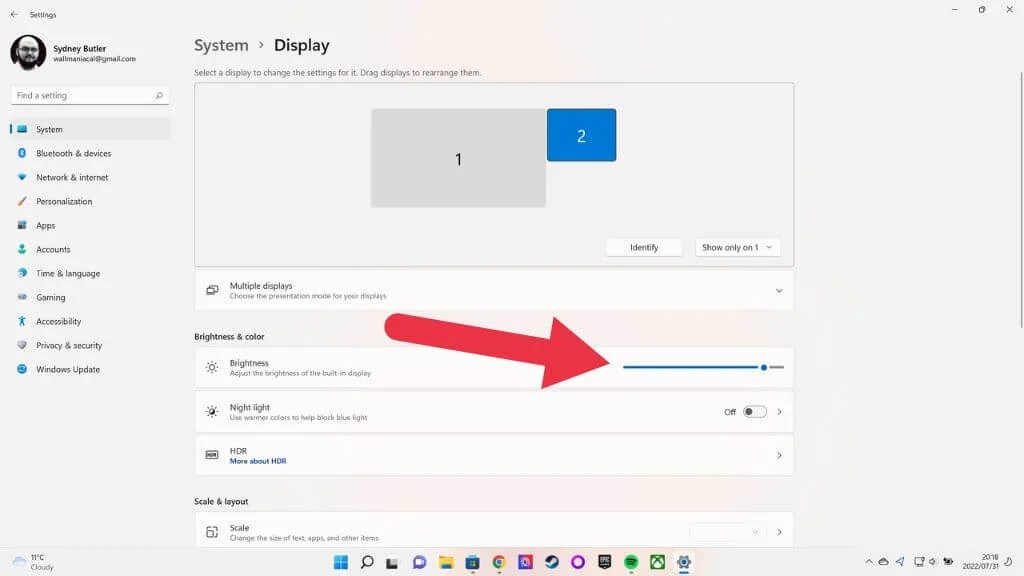Expand the hidden icons tray arrow
The height and width of the screenshot is (576, 1024).
[x=869, y=562]
